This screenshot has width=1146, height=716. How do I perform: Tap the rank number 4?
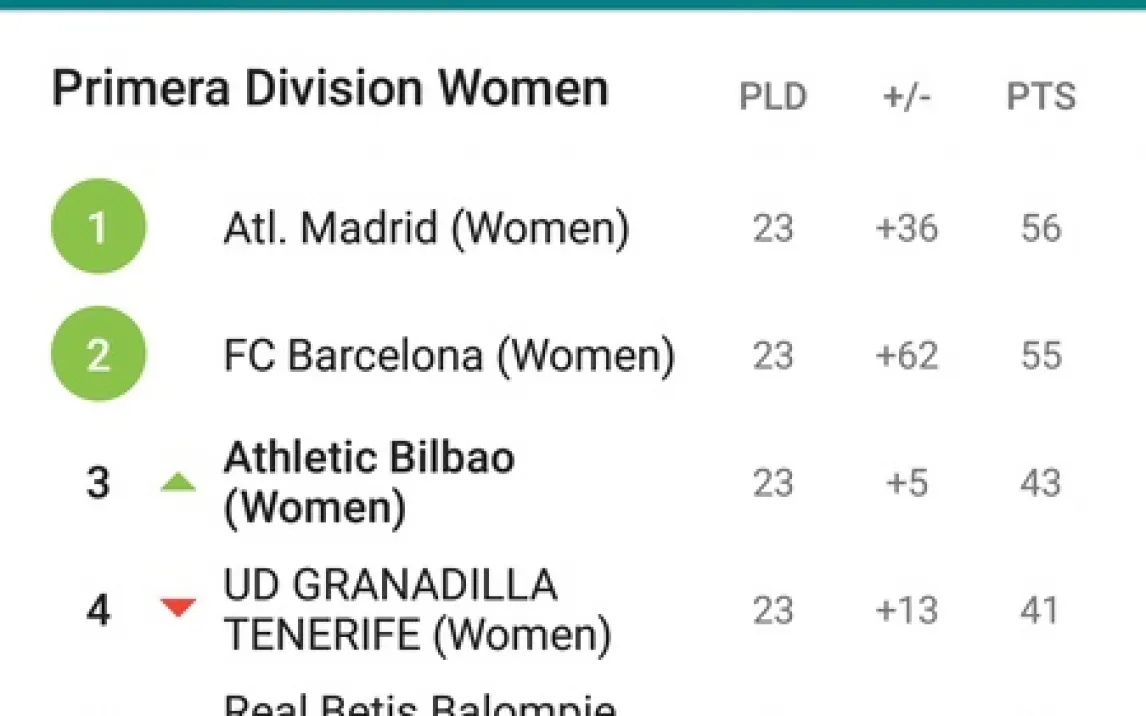98,609
